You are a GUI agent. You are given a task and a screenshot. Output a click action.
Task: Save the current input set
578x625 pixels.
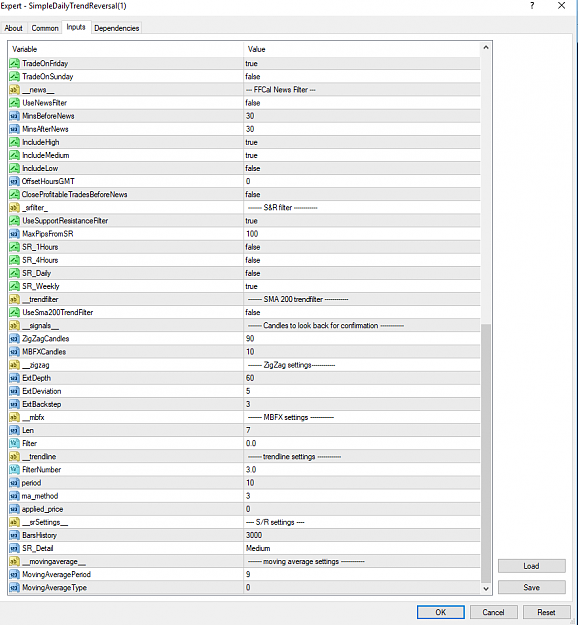click(531, 588)
